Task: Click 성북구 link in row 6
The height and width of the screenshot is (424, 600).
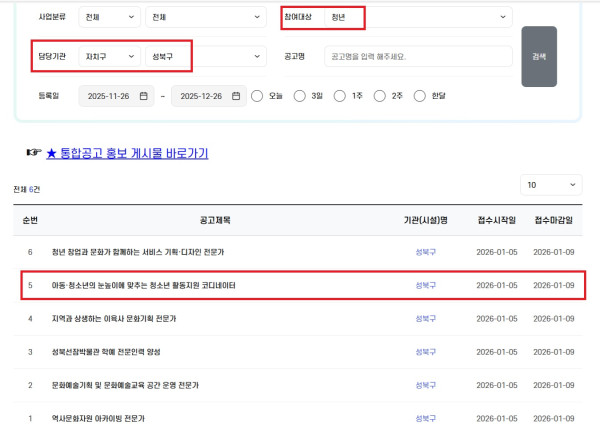Action: [x=426, y=253]
